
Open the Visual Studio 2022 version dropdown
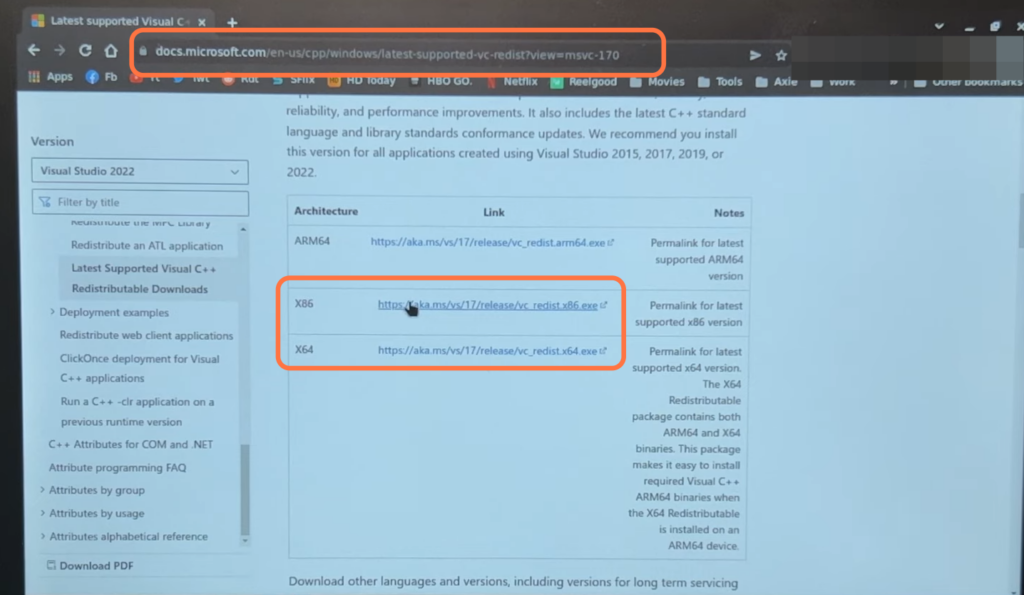[x=140, y=171]
